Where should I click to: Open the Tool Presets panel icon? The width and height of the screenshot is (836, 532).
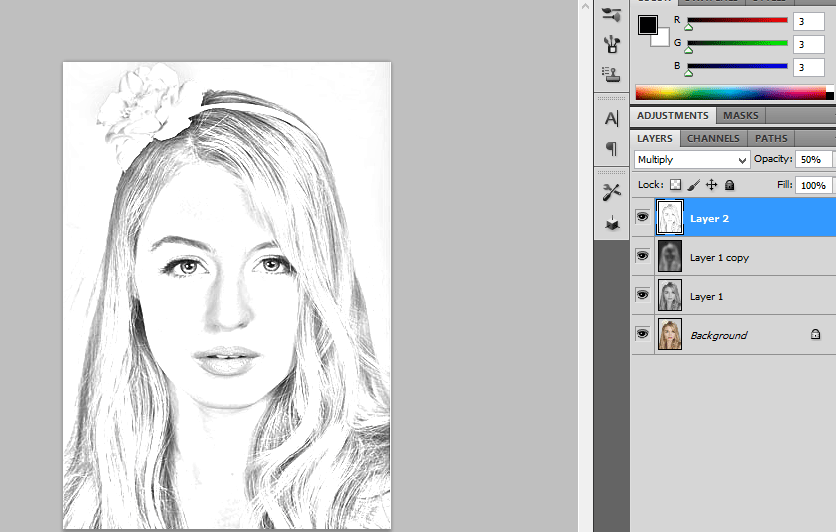(x=612, y=192)
